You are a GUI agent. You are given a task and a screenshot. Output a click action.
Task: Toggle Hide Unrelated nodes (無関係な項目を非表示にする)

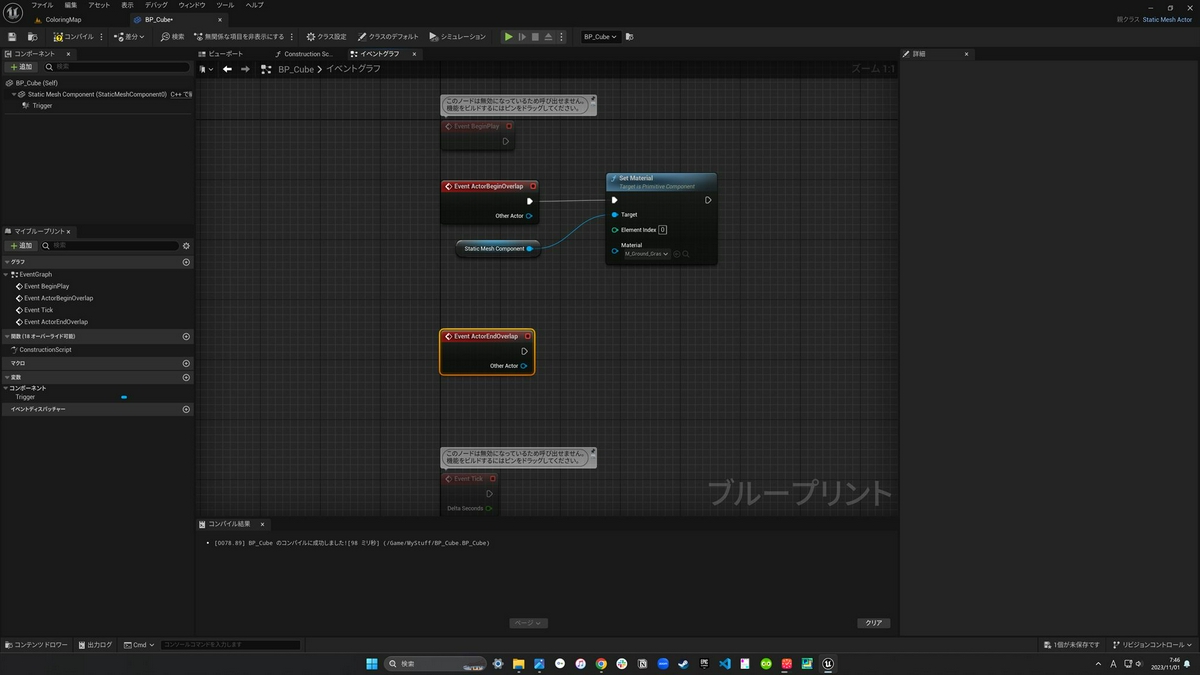[239, 37]
